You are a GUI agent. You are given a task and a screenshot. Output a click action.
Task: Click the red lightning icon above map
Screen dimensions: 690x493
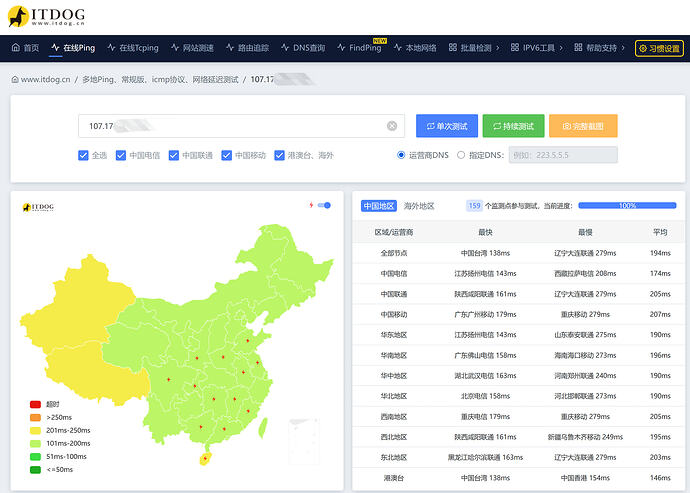click(311, 205)
